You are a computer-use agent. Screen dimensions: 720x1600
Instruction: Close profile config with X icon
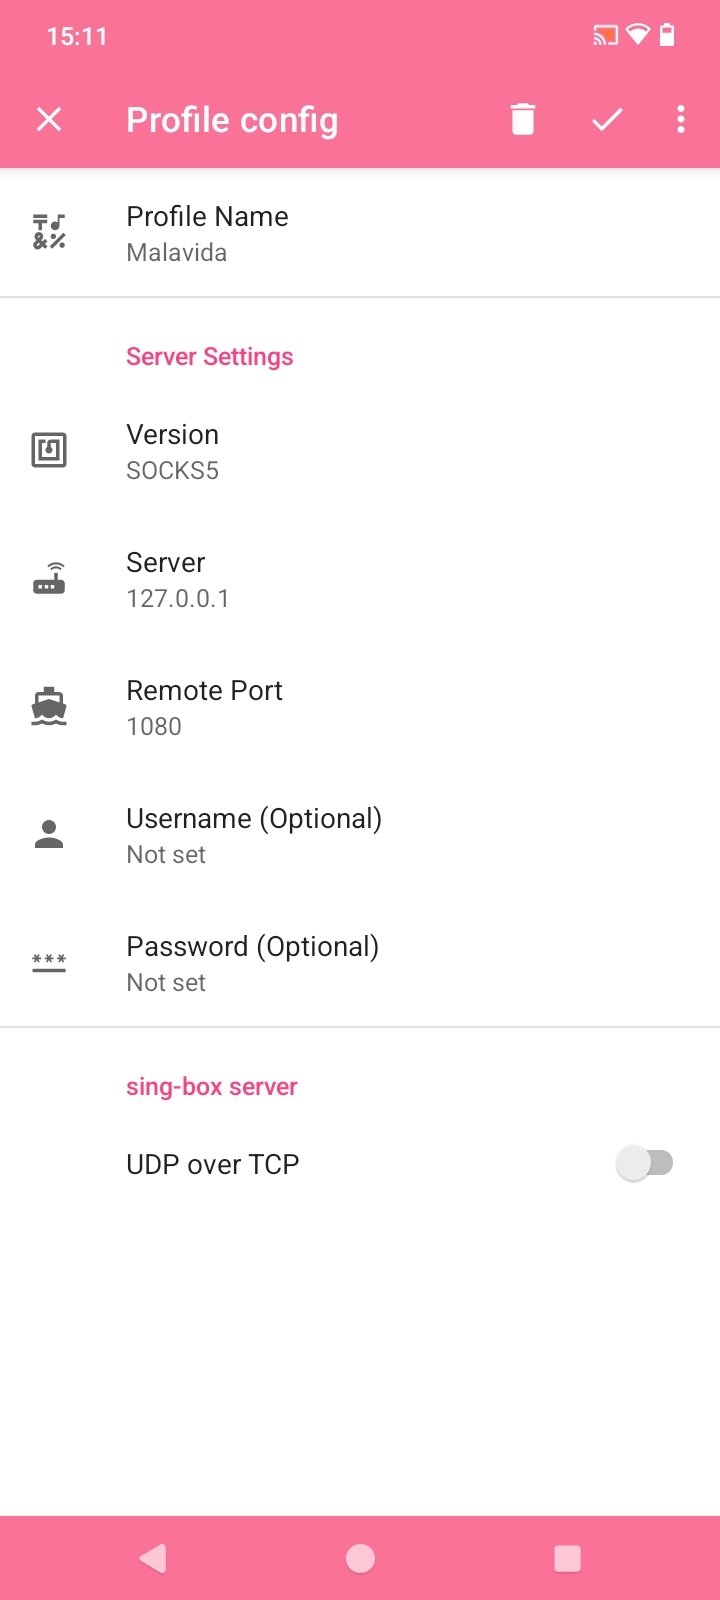pyautogui.click(x=49, y=120)
